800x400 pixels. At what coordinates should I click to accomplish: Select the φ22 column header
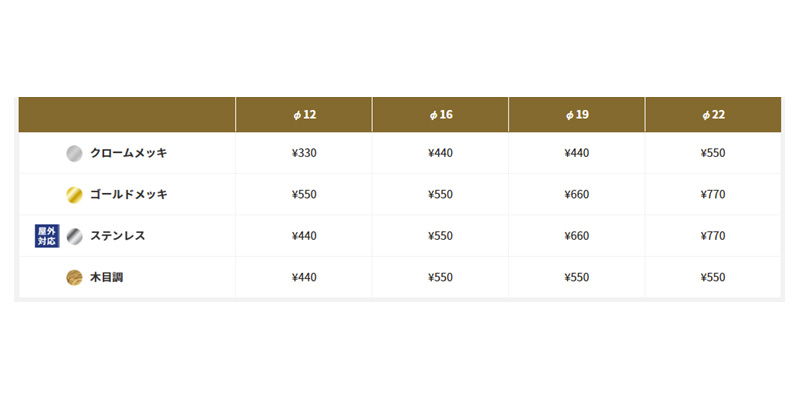tap(713, 115)
